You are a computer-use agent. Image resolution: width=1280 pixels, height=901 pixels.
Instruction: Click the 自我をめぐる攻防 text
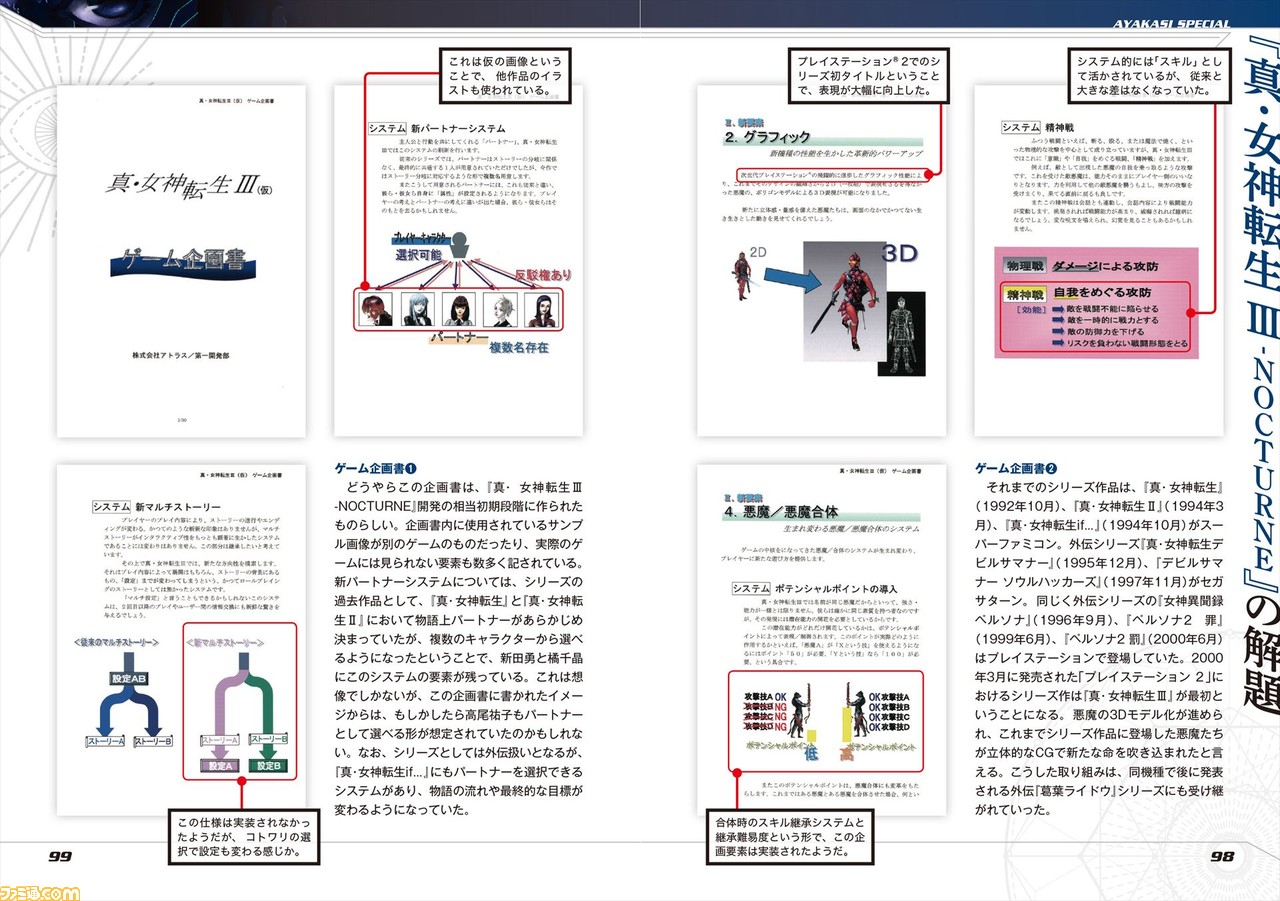(1102, 294)
